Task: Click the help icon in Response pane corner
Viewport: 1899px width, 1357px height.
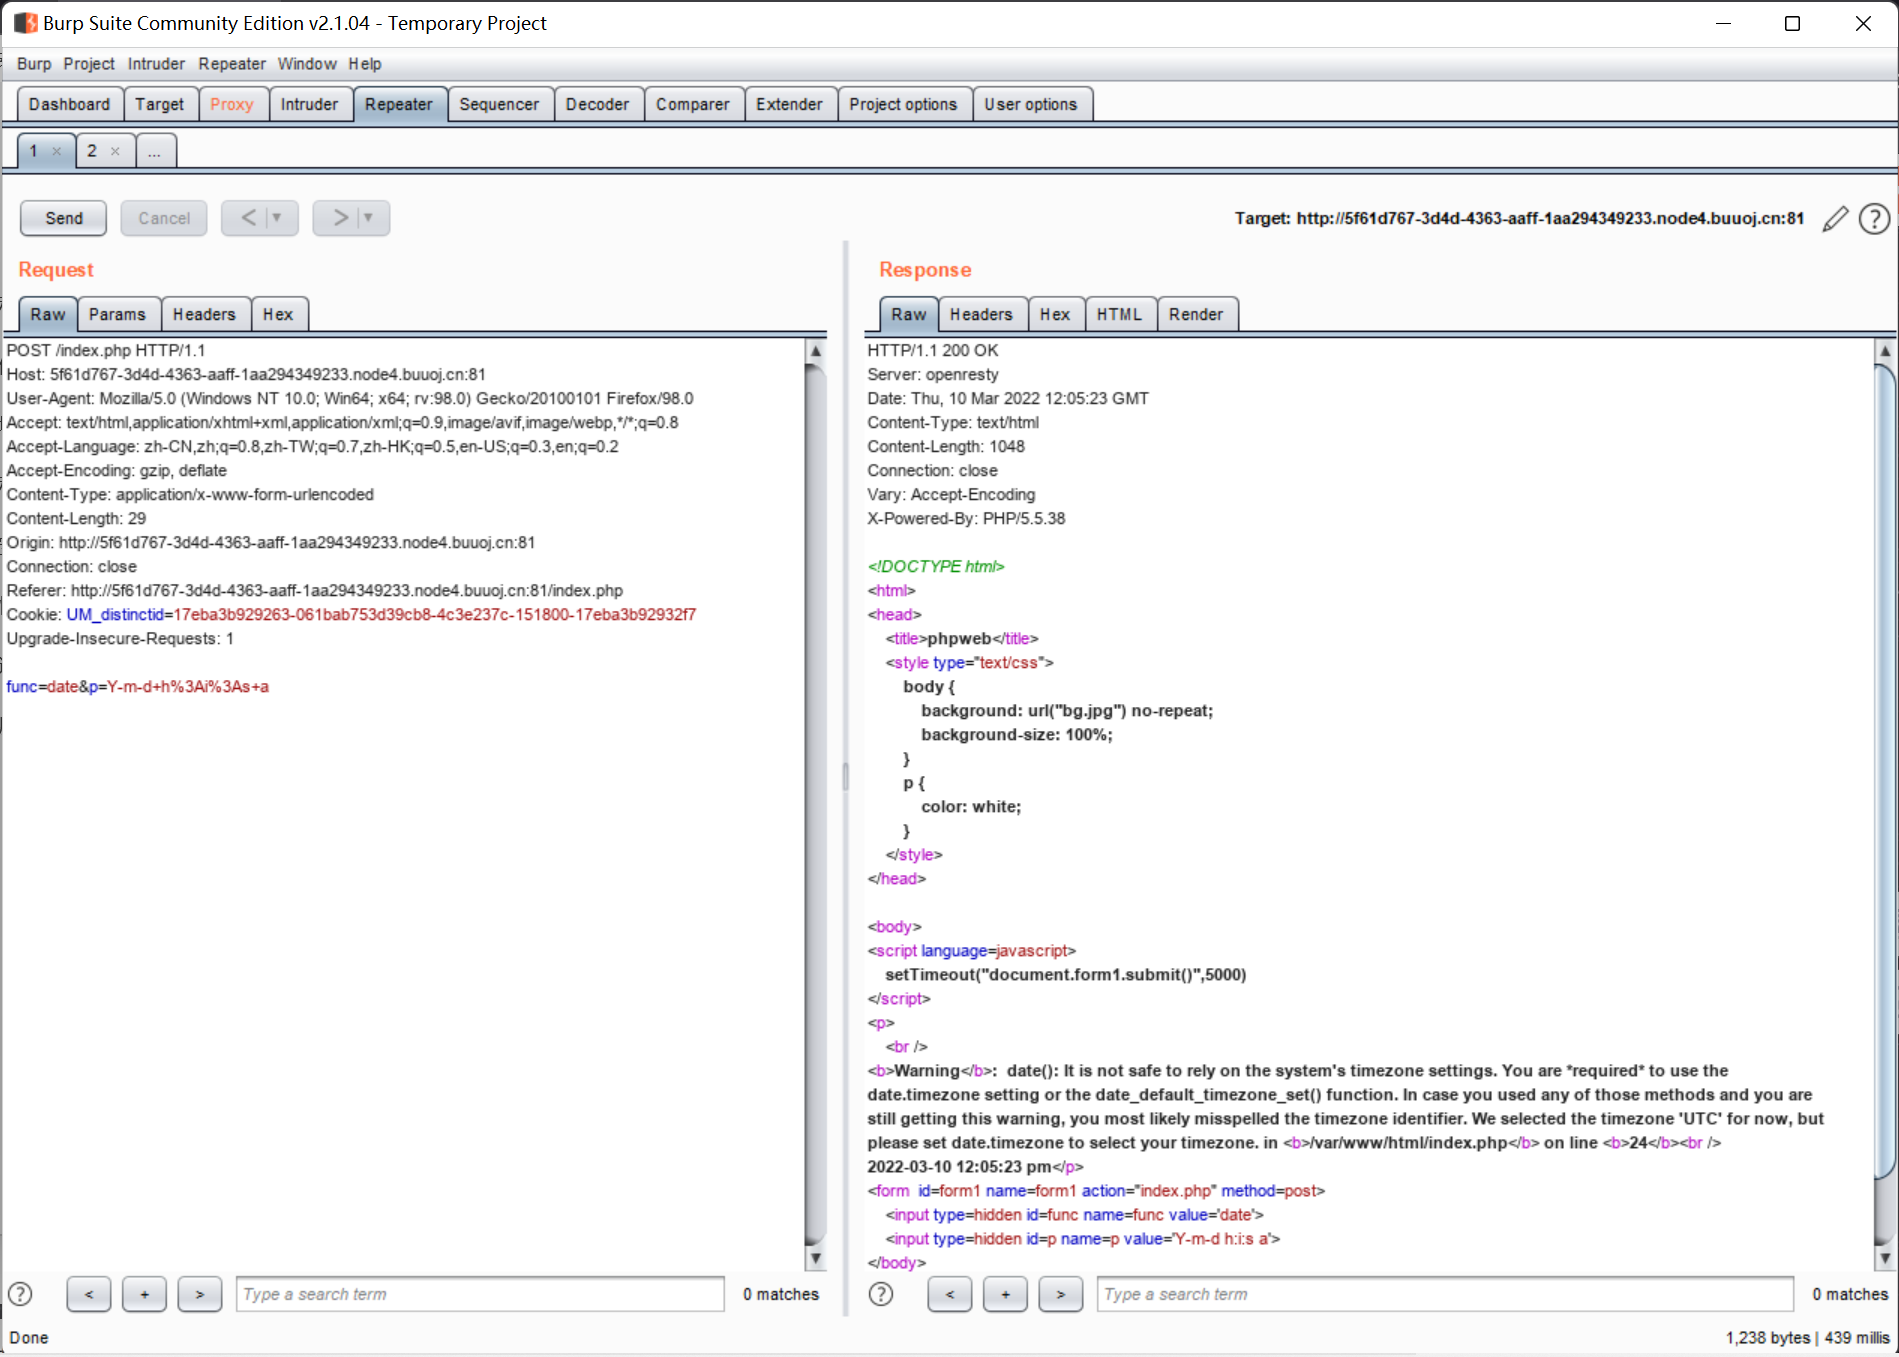Action: point(880,1293)
